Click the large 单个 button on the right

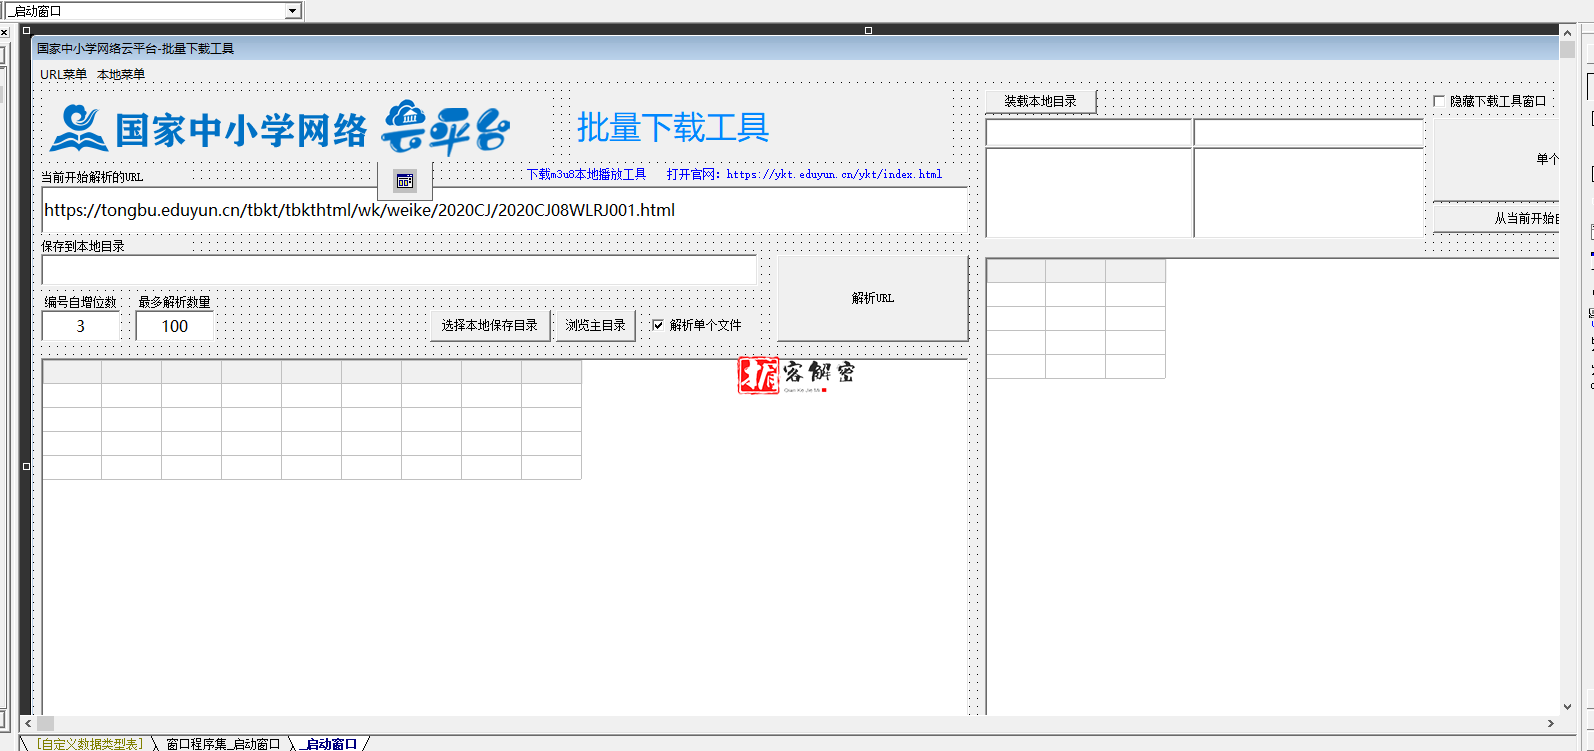1496,159
